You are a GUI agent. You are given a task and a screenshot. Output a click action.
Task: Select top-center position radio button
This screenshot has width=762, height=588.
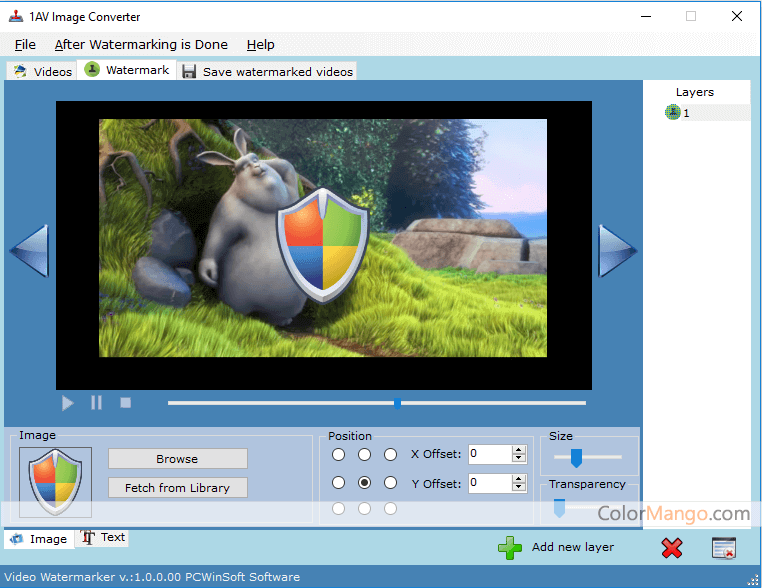364,455
